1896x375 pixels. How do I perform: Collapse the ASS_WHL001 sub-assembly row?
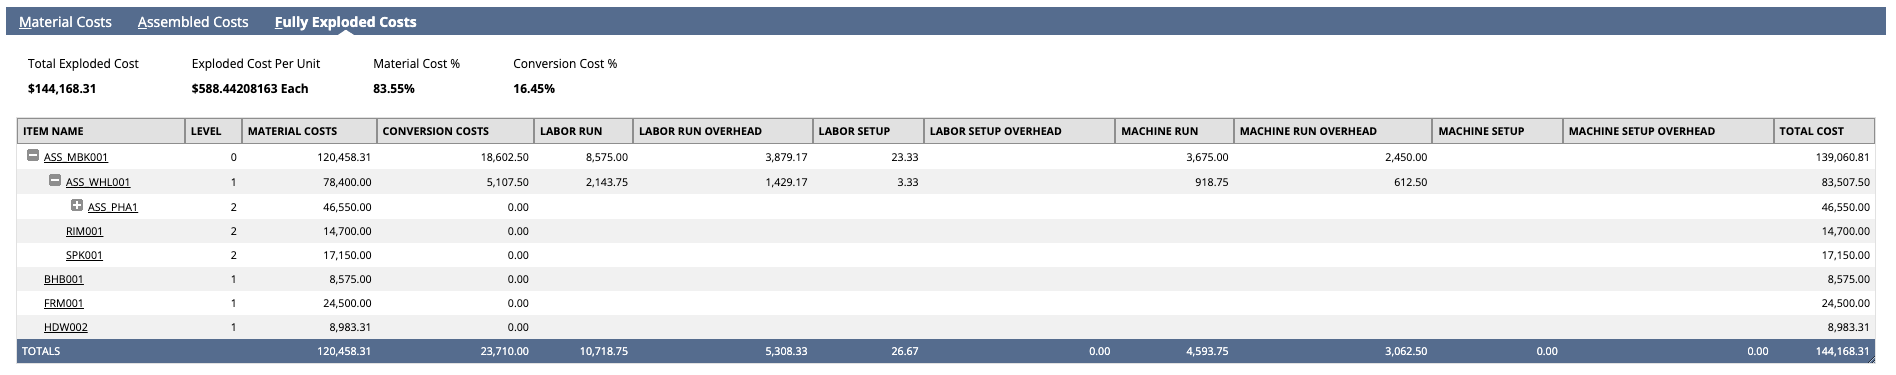coord(55,181)
